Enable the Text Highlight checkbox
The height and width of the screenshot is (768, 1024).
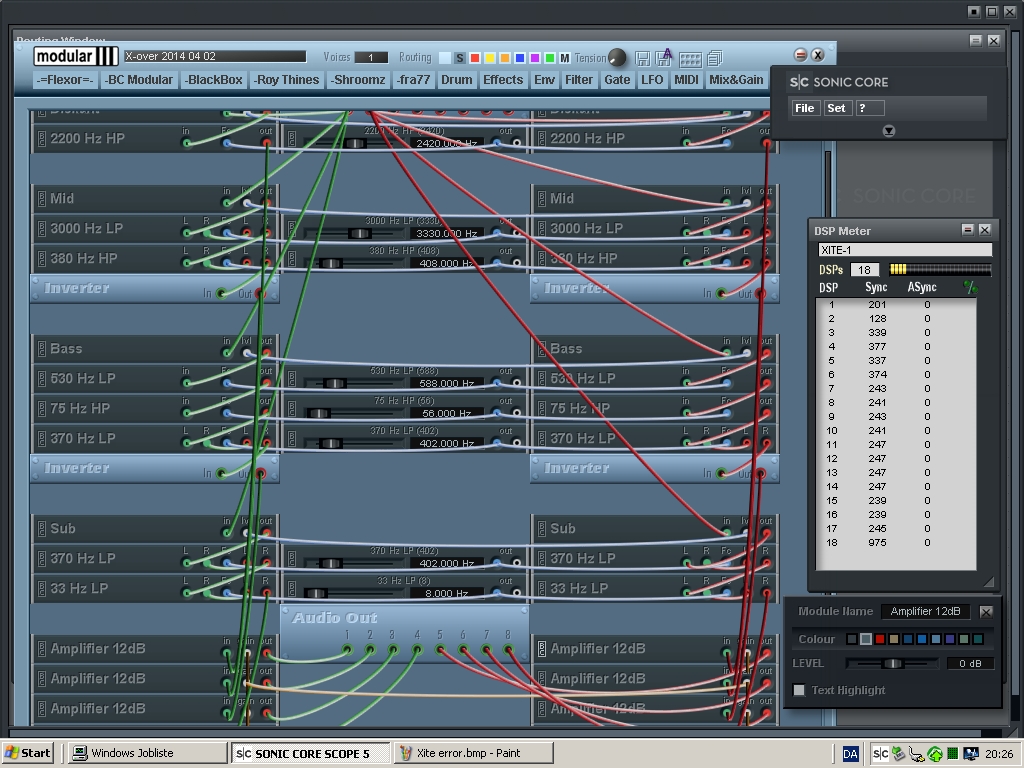[x=799, y=690]
